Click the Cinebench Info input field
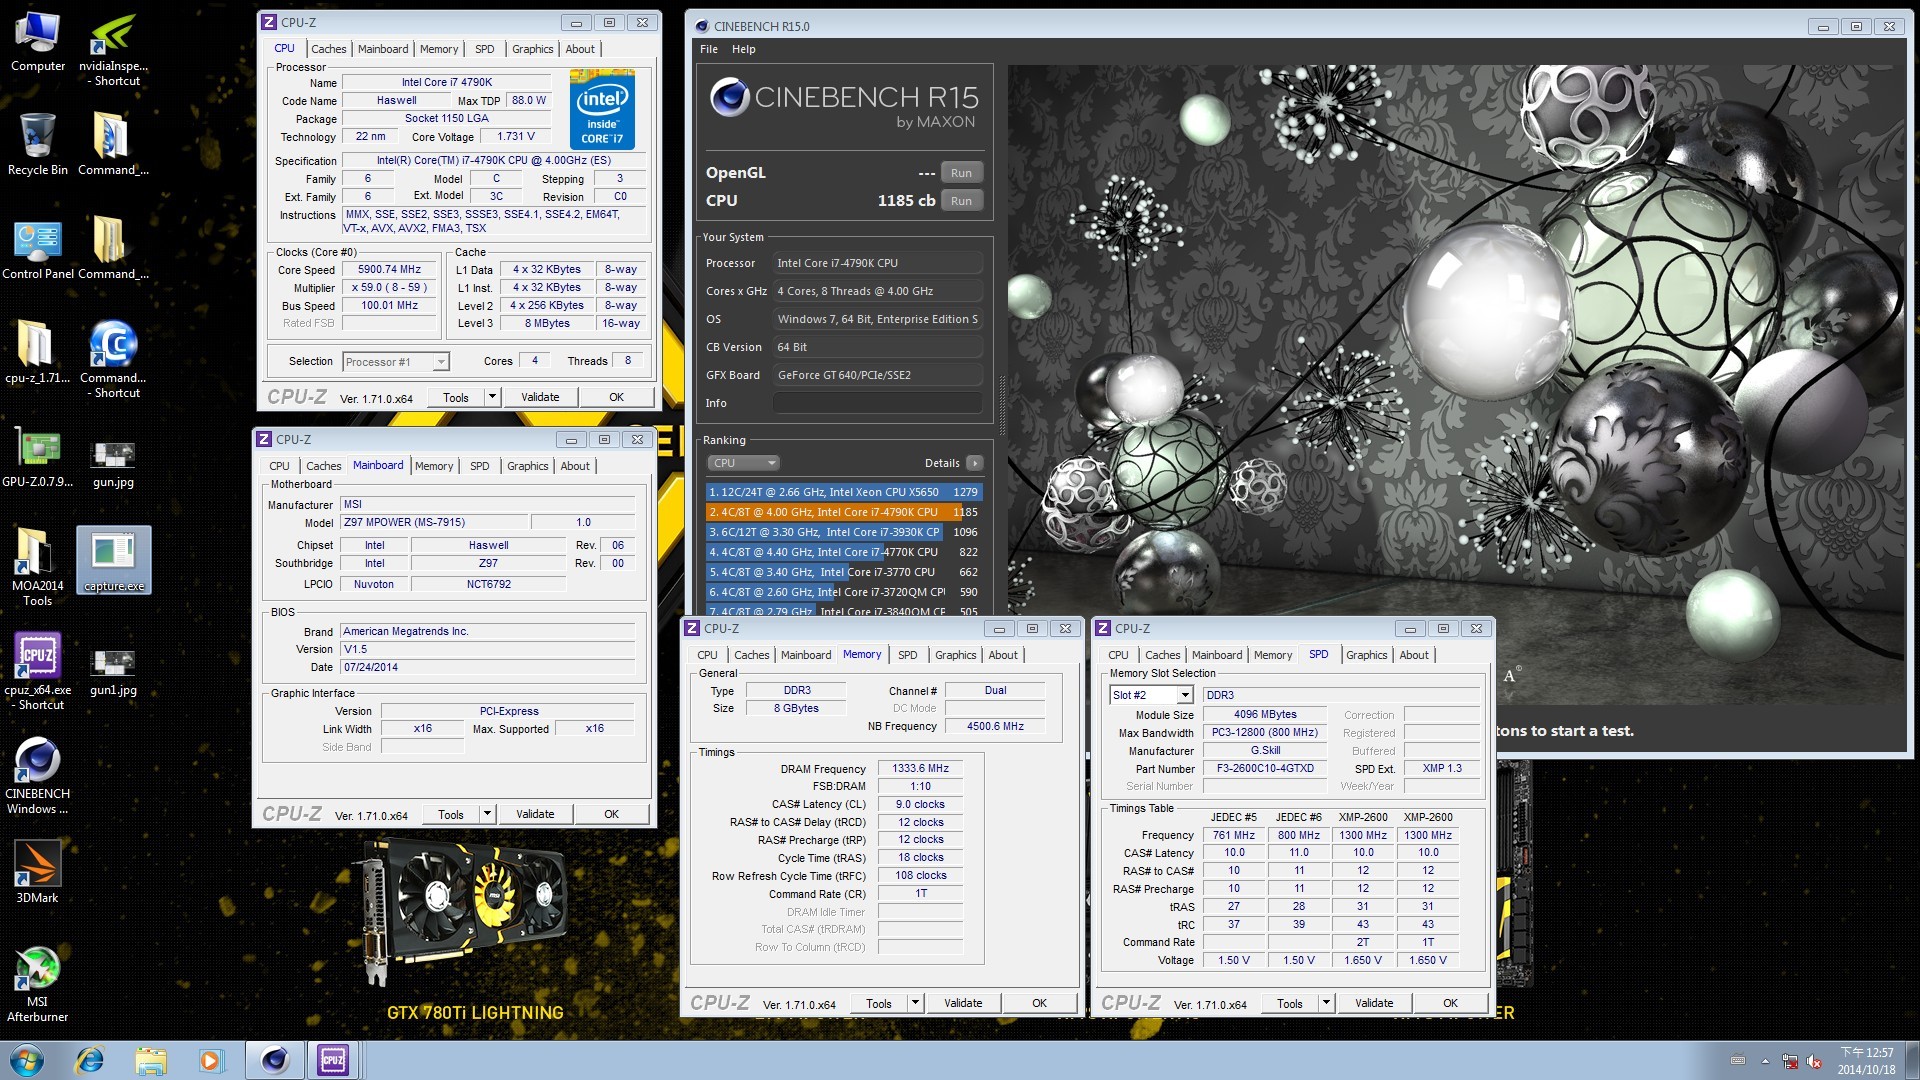1920x1080 pixels. 877,403
